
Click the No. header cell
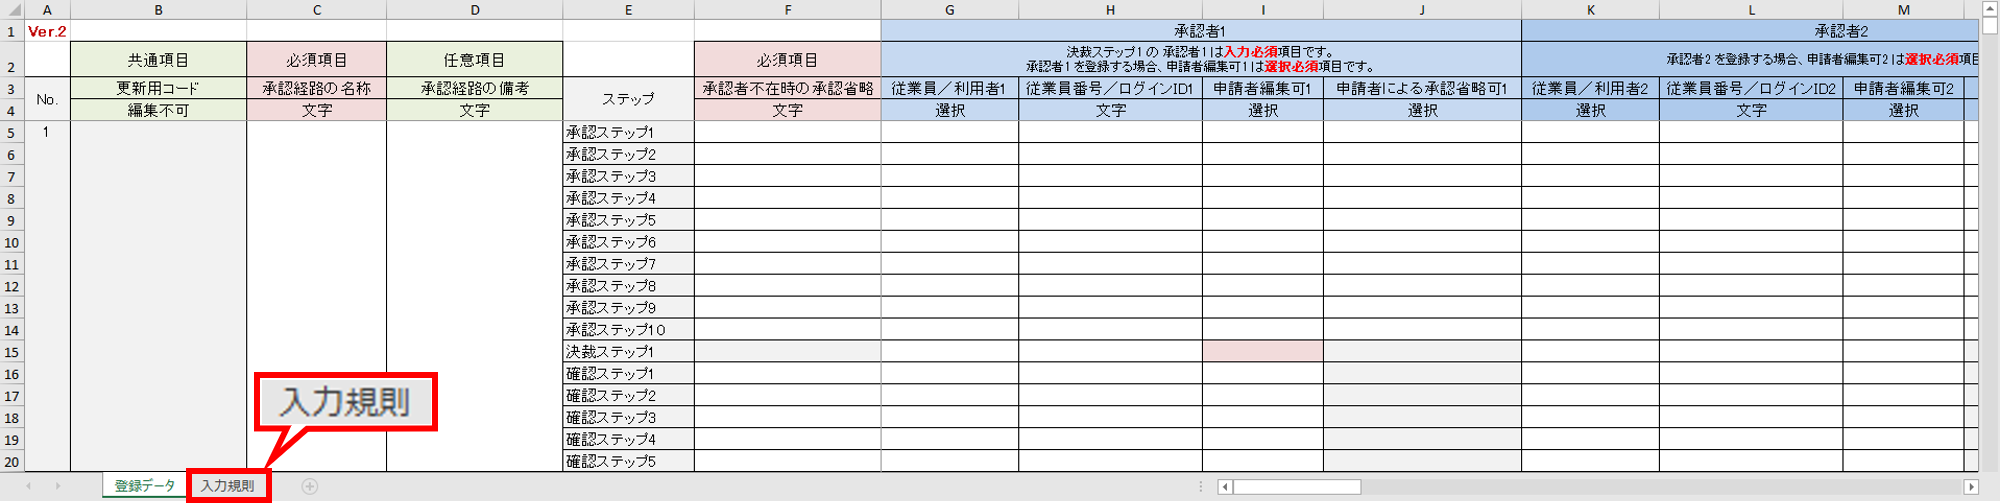point(47,99)
